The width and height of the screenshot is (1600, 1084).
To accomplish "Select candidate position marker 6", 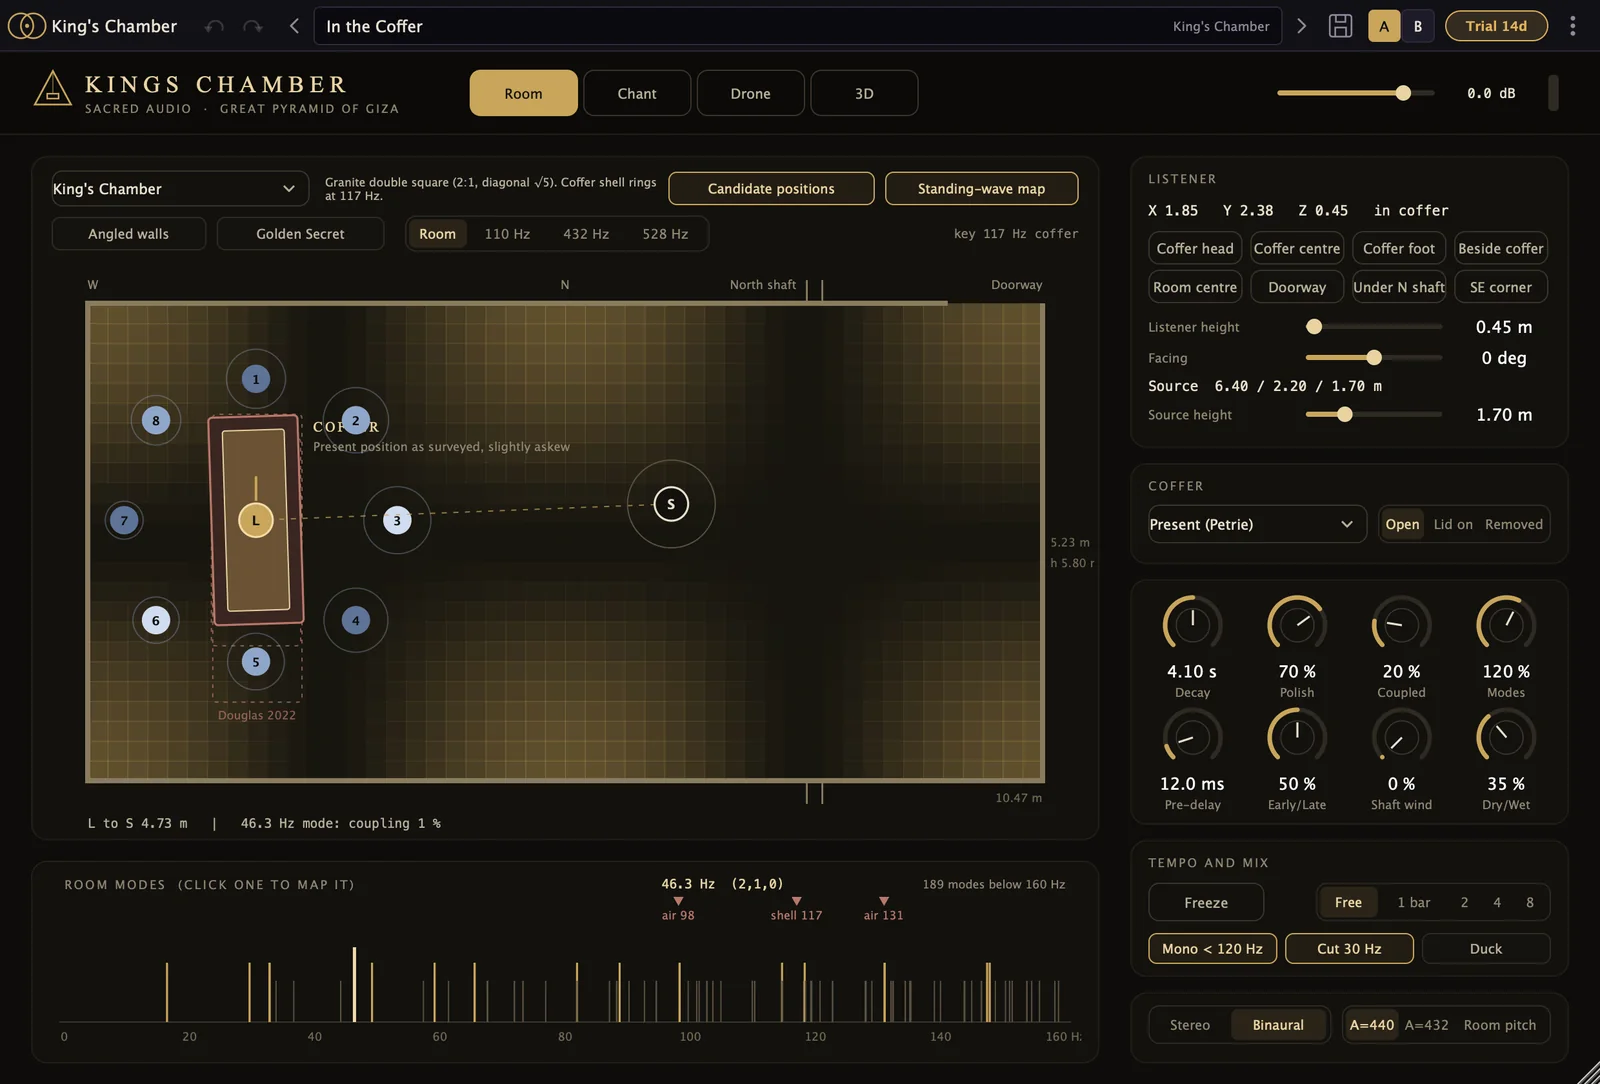I will pos(155,620).
